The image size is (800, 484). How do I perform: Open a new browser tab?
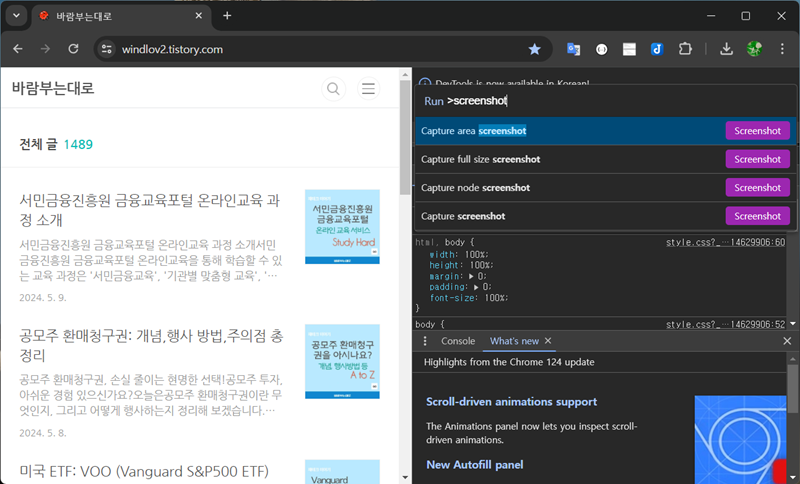click(227, 16)
